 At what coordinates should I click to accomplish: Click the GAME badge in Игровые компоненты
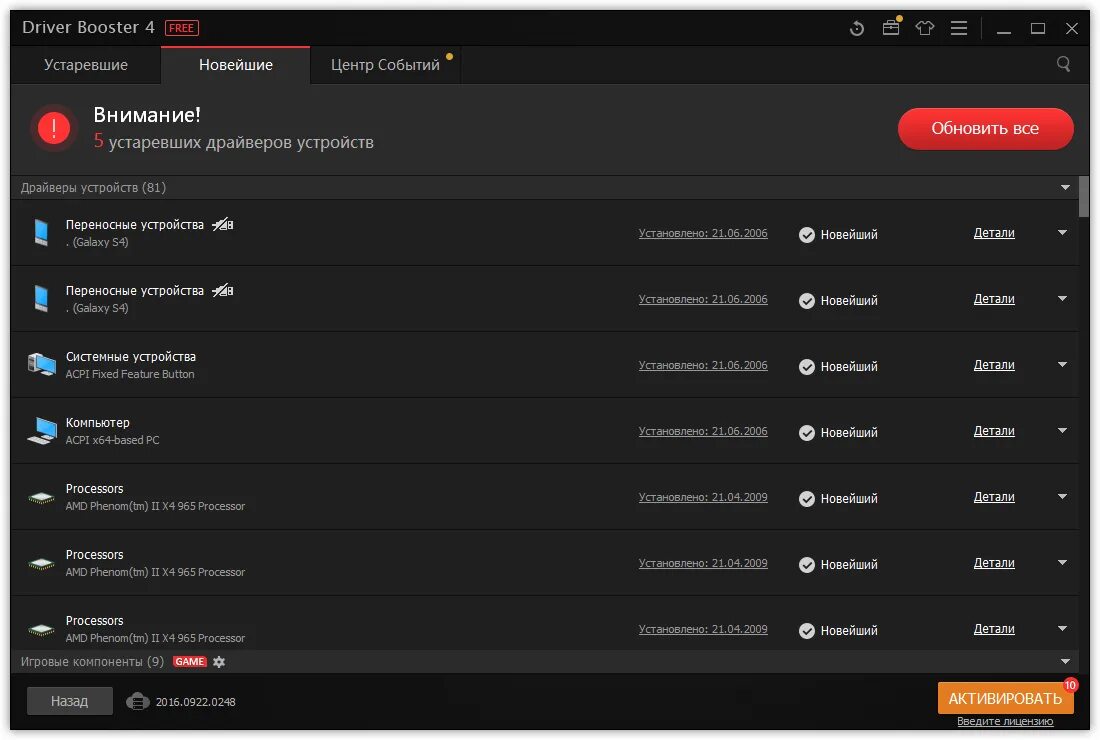(189, 661)
